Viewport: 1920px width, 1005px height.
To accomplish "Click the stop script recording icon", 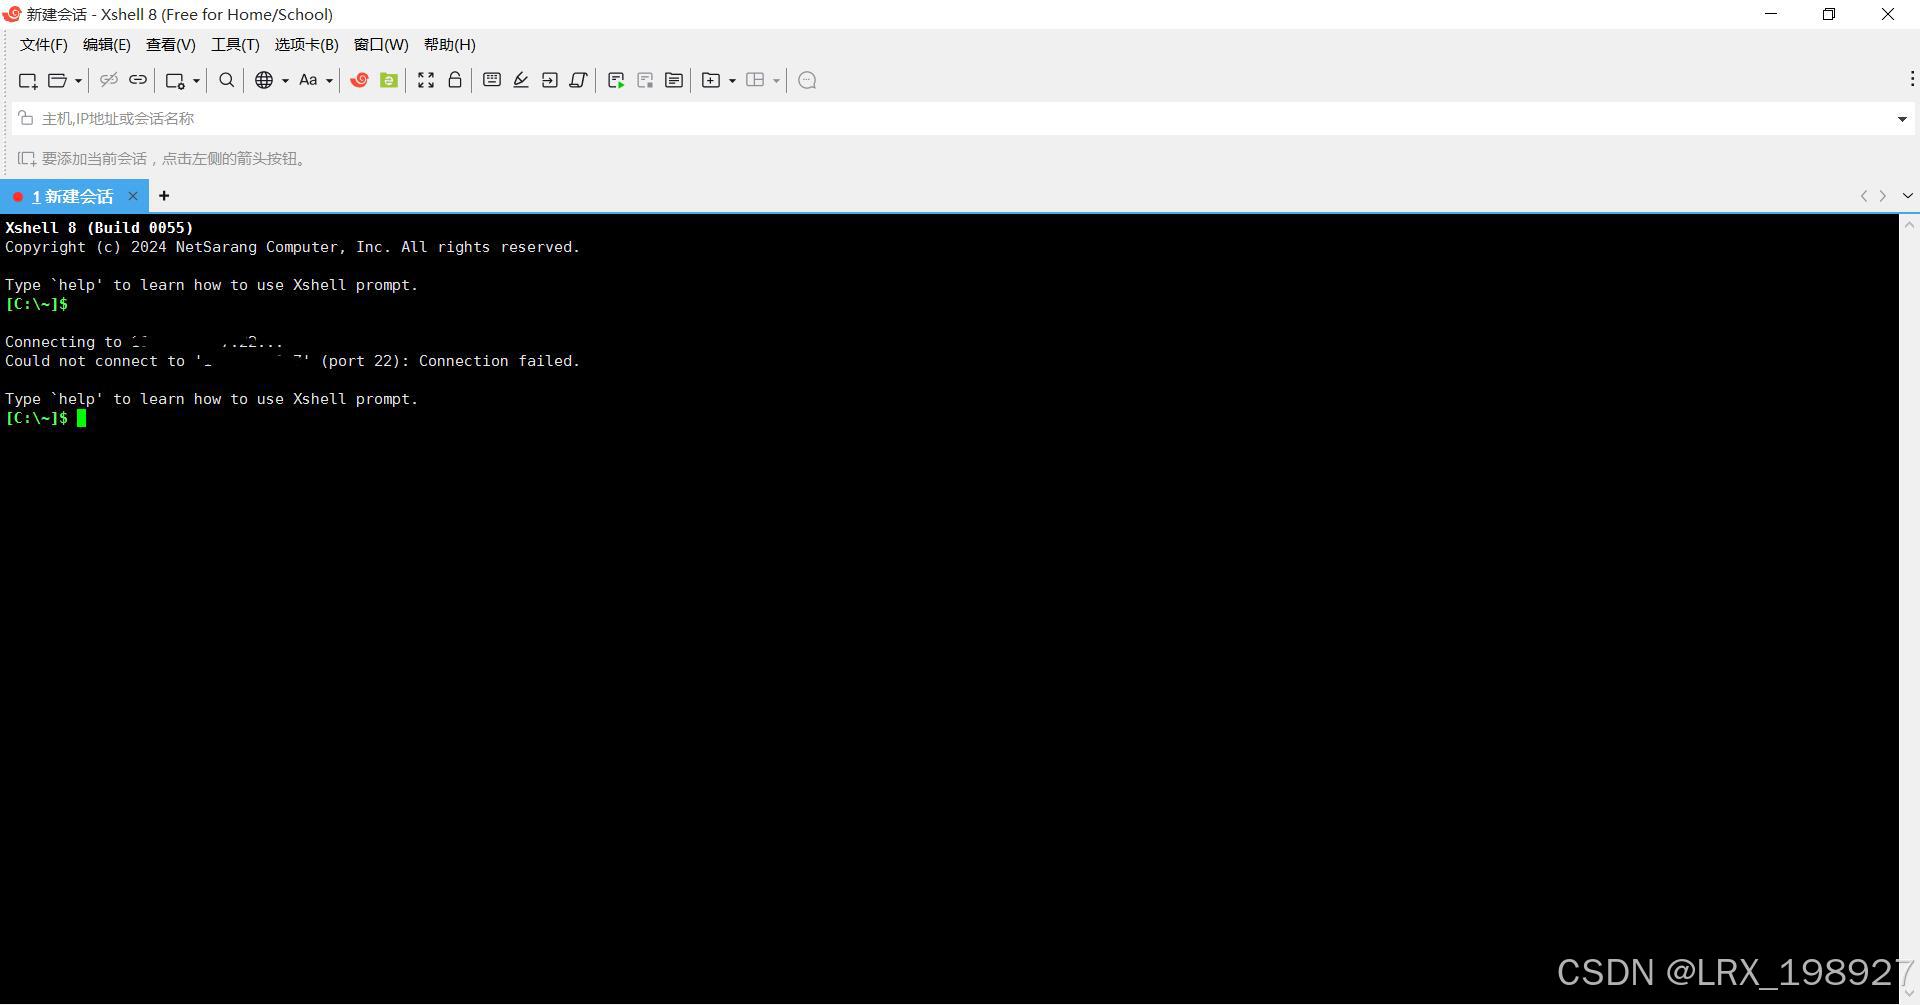I will (x=645, y=80).
